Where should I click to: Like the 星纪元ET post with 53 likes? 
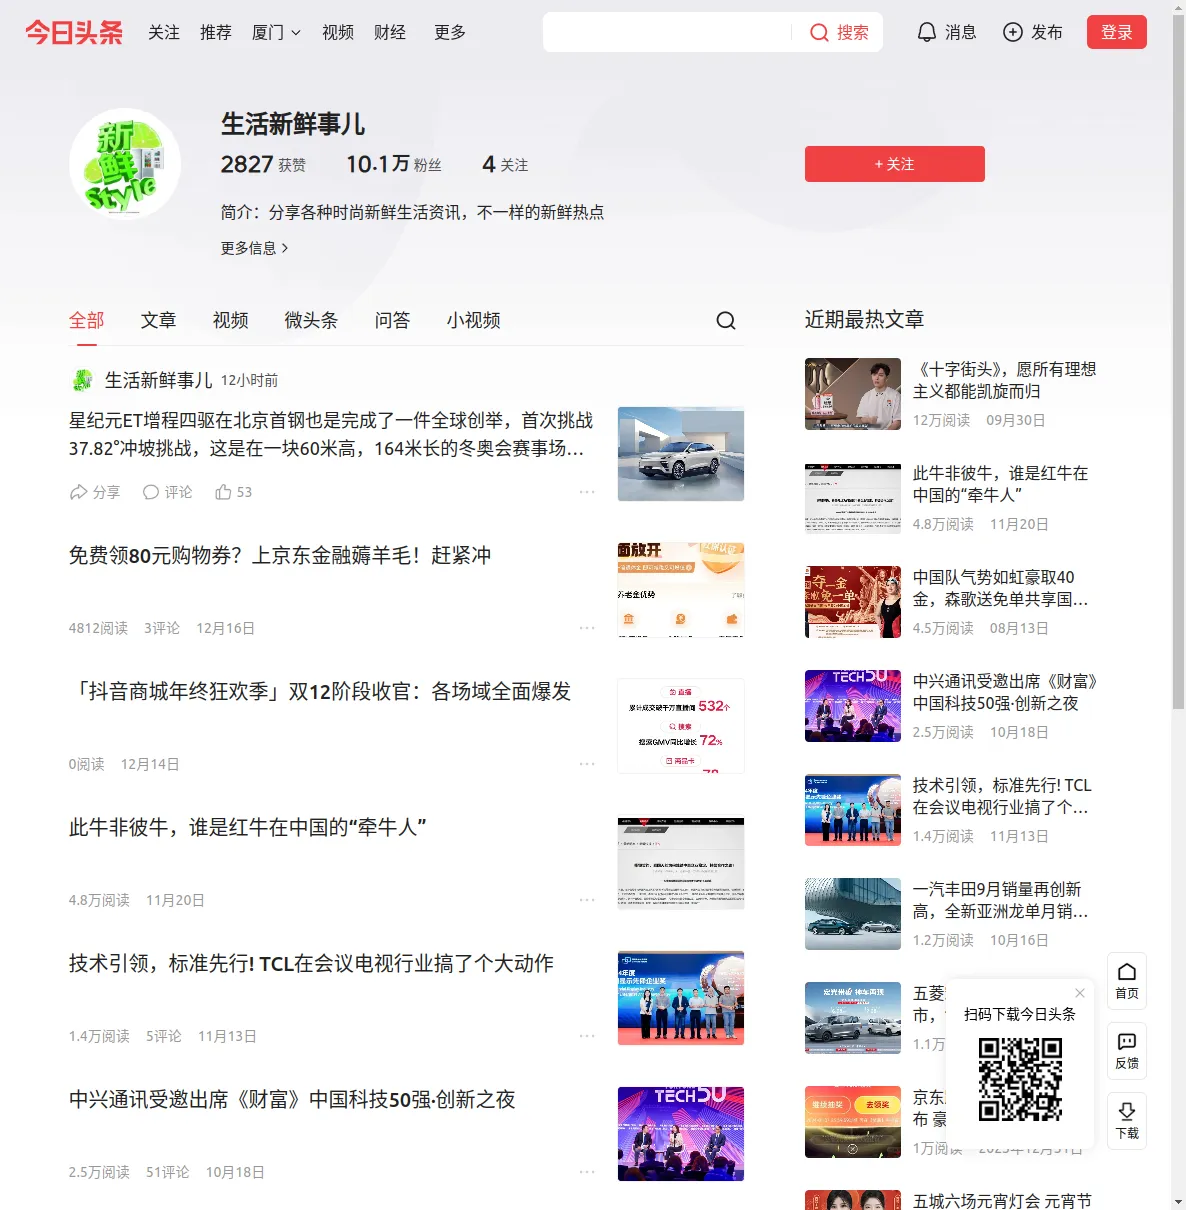pyautogui.click(x=233, y=492)
